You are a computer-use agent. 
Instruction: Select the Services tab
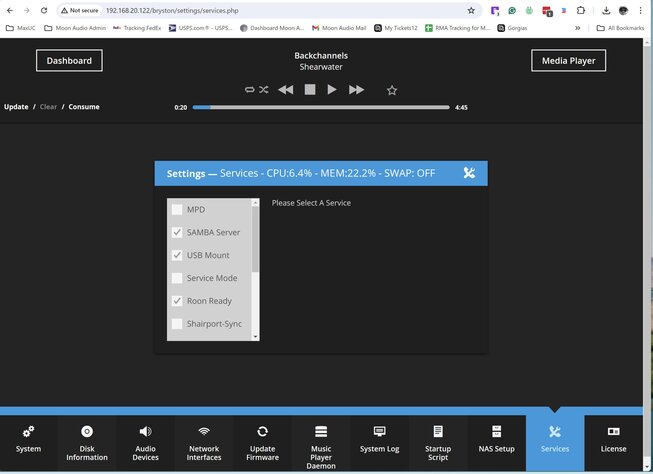pos(555,443)
